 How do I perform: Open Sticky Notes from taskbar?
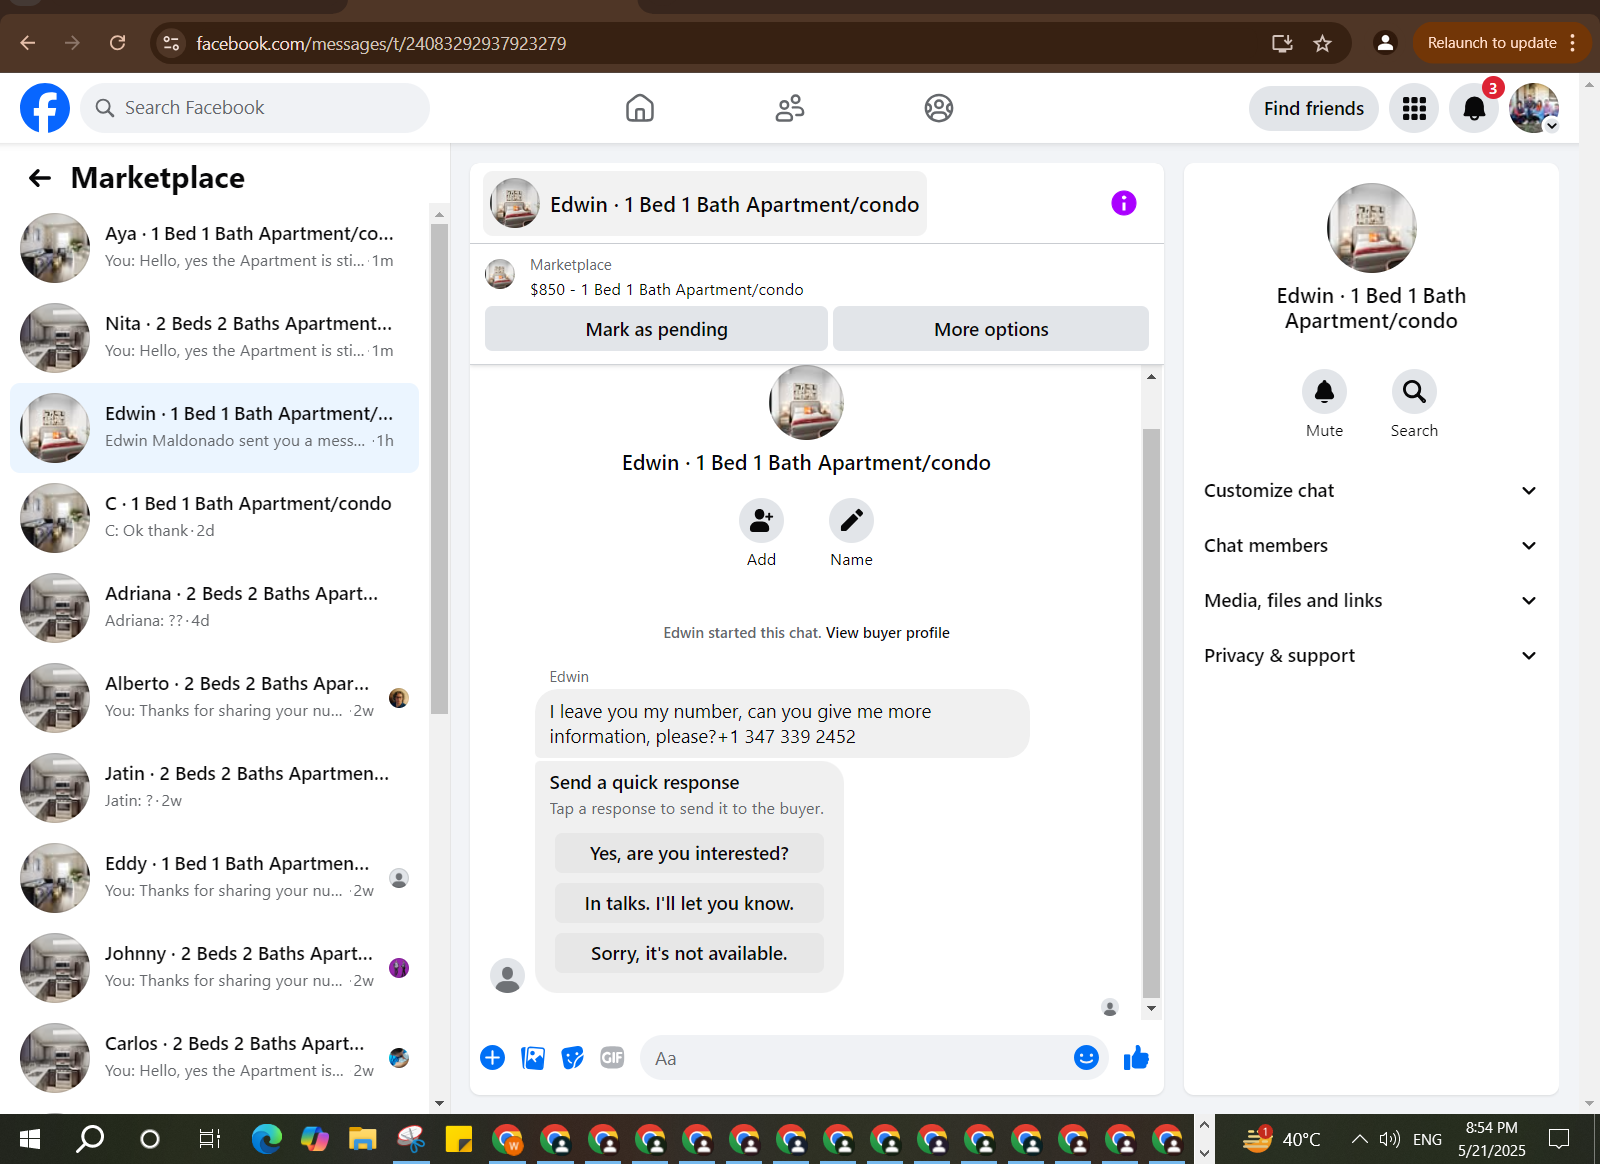tap(459, 1139)
